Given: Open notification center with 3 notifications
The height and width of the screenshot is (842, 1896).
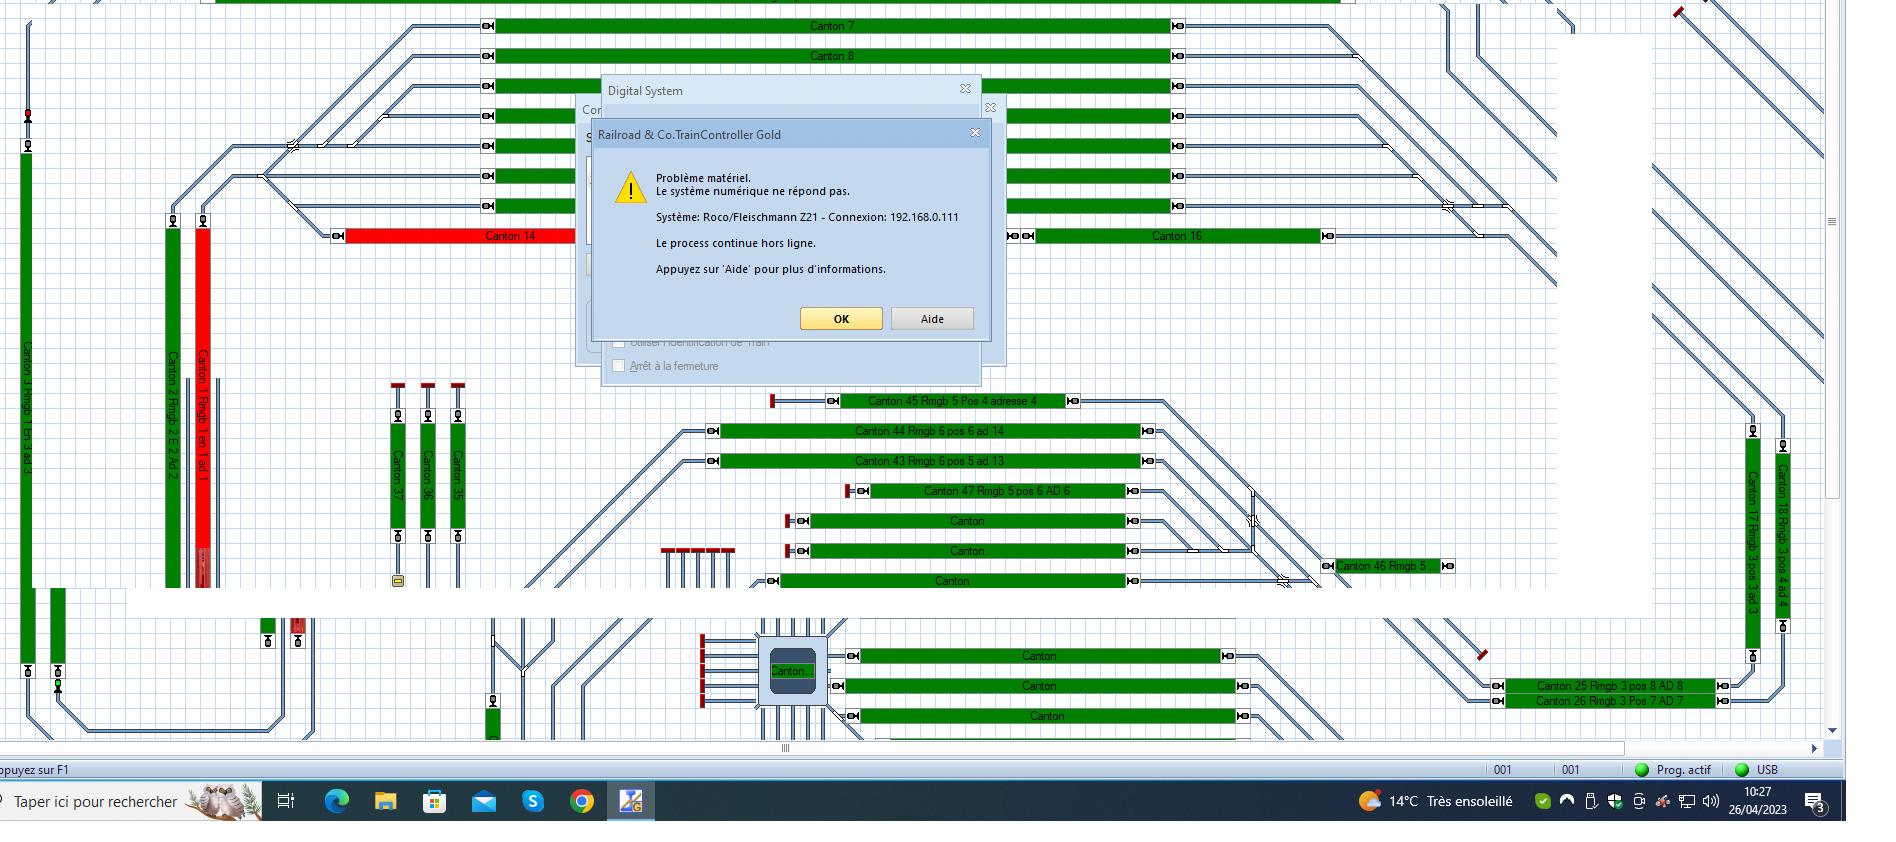Looking at the screenshot, I should (1815, 801).
